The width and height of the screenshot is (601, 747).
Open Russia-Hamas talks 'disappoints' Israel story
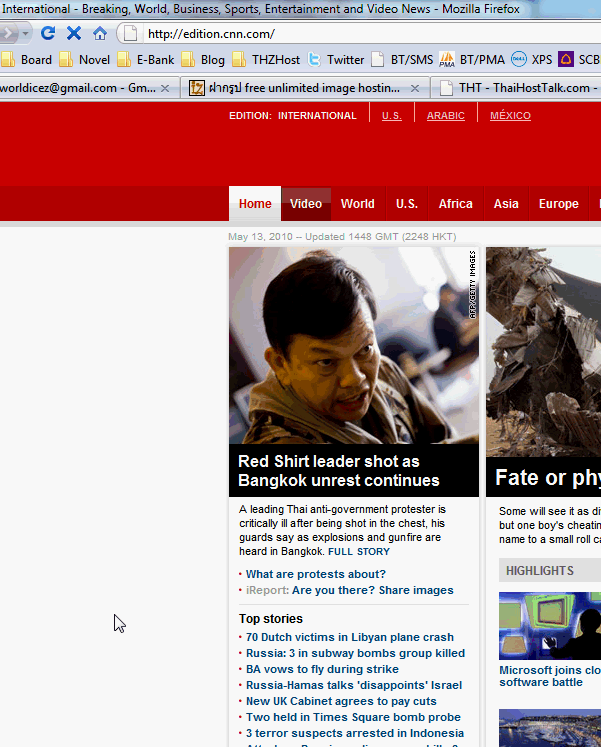point(354,685)
